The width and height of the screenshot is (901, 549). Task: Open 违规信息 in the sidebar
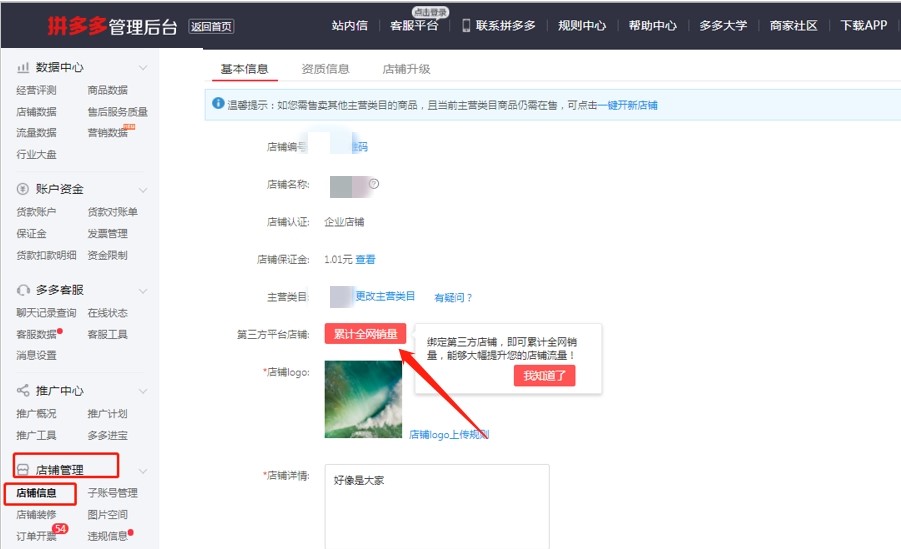[107, 536]
